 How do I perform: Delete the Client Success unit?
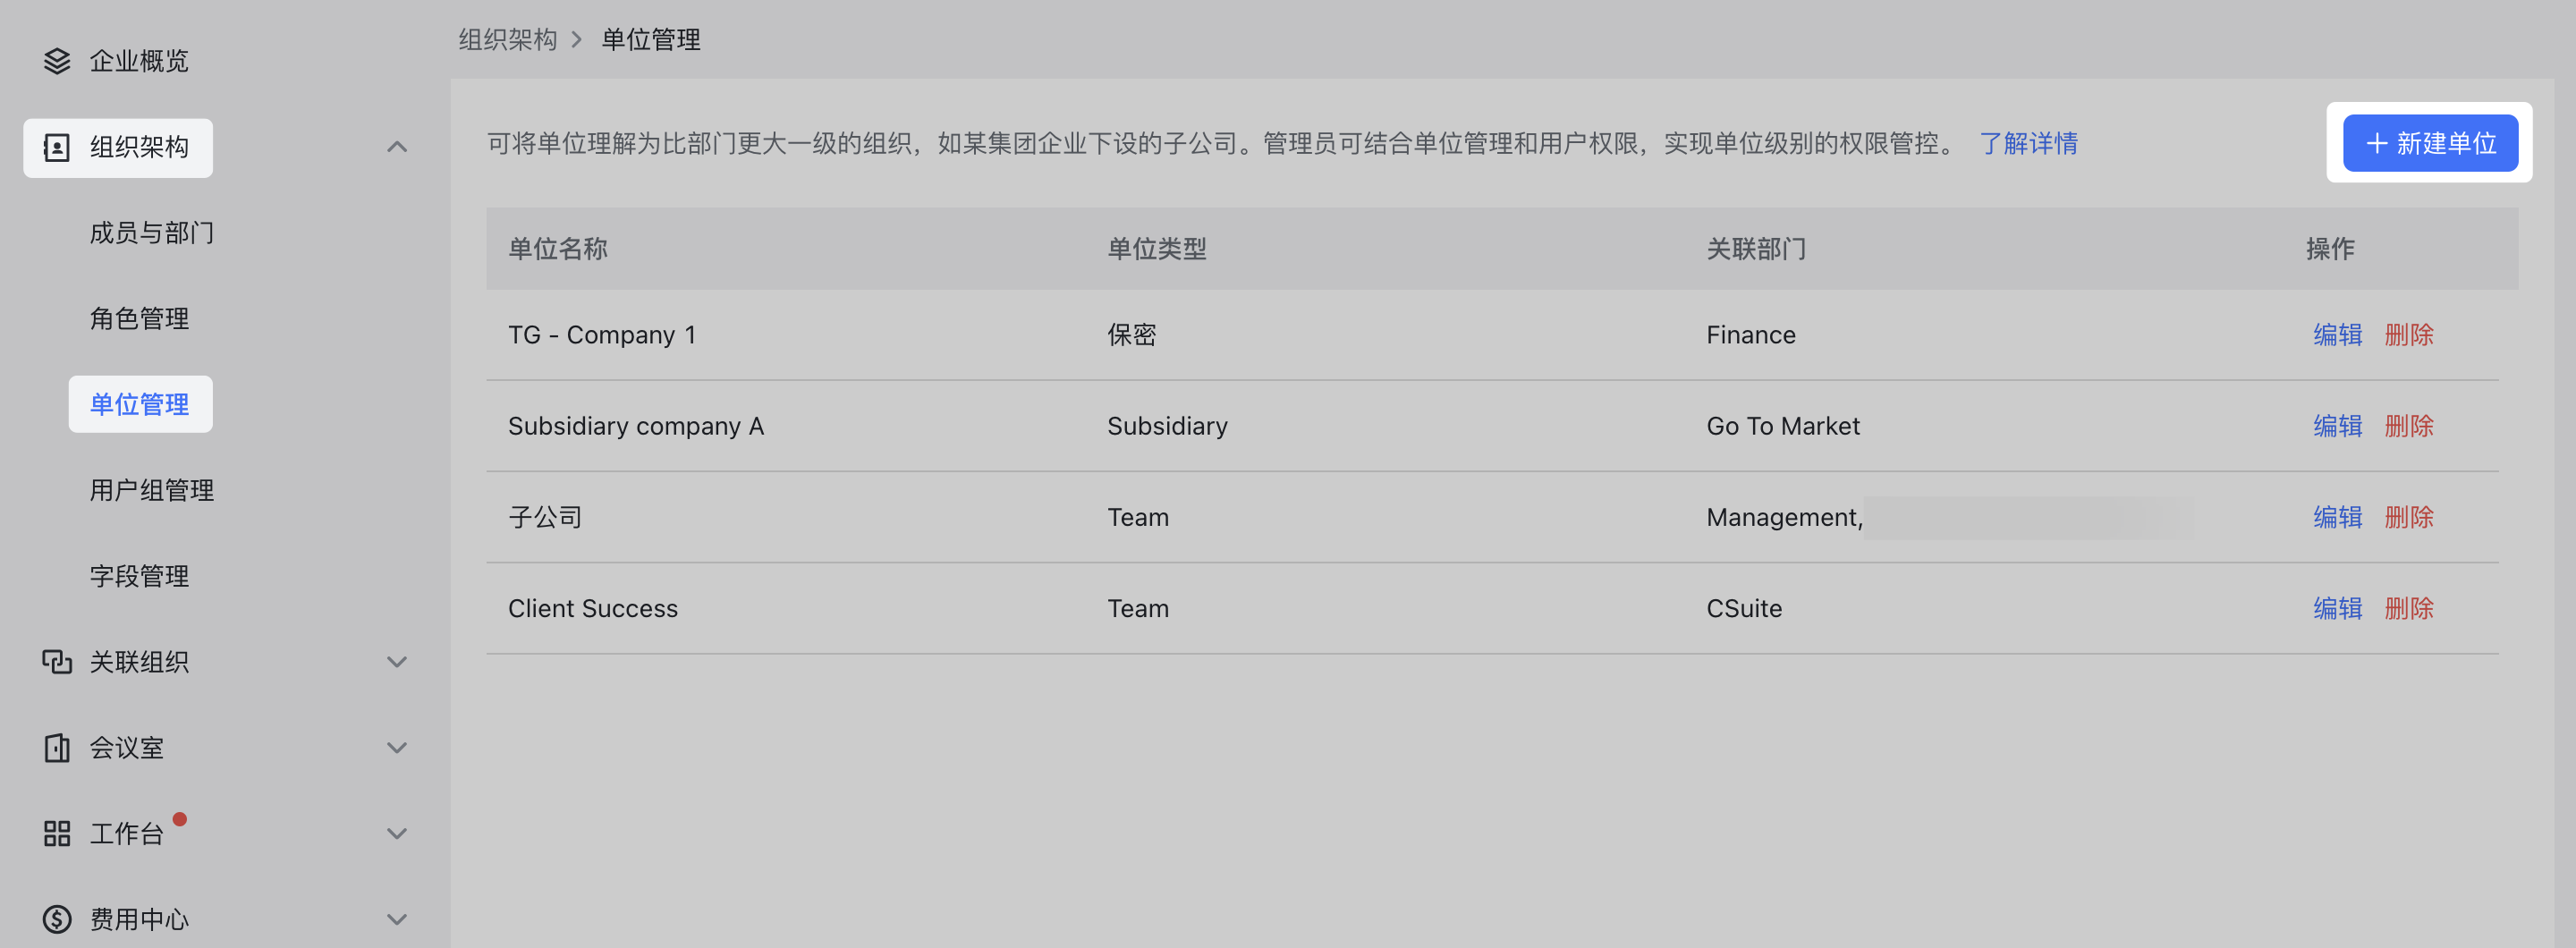point(2409,608)
